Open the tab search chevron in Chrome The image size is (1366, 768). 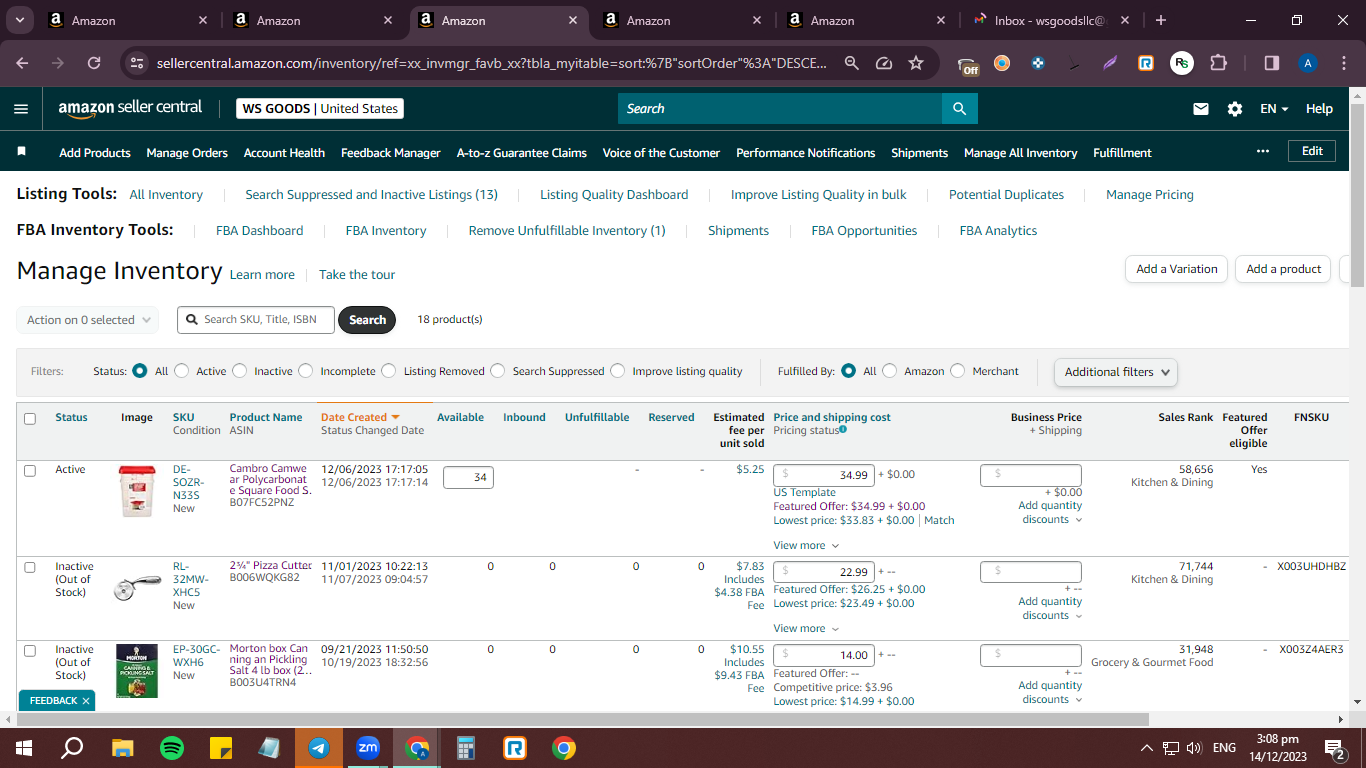[x=21, y=20]
